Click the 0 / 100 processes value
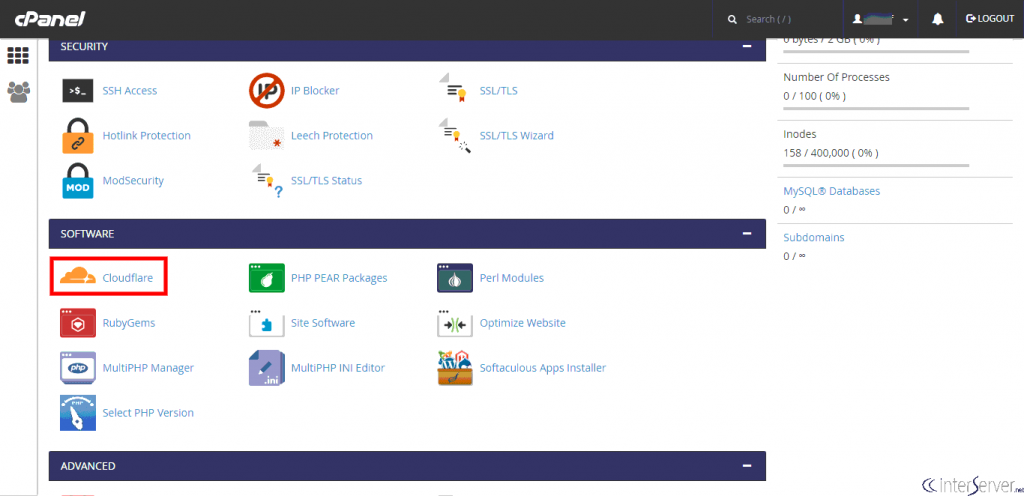 pyautogui.click(x=814, y=97)
